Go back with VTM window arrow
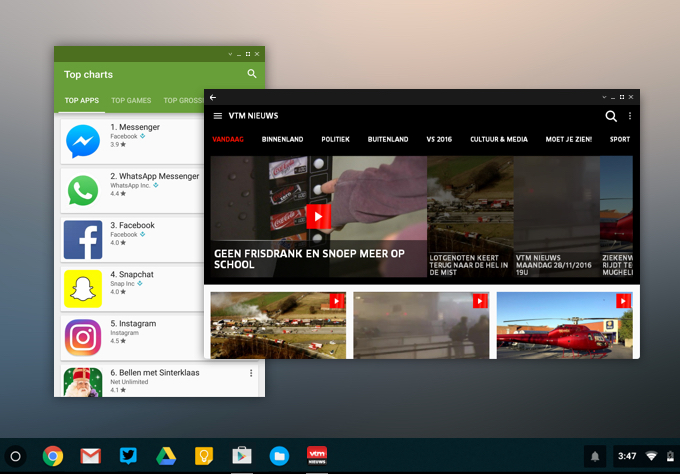The width and height of the screenshot is (680, 474). click(x=213, y=97)
